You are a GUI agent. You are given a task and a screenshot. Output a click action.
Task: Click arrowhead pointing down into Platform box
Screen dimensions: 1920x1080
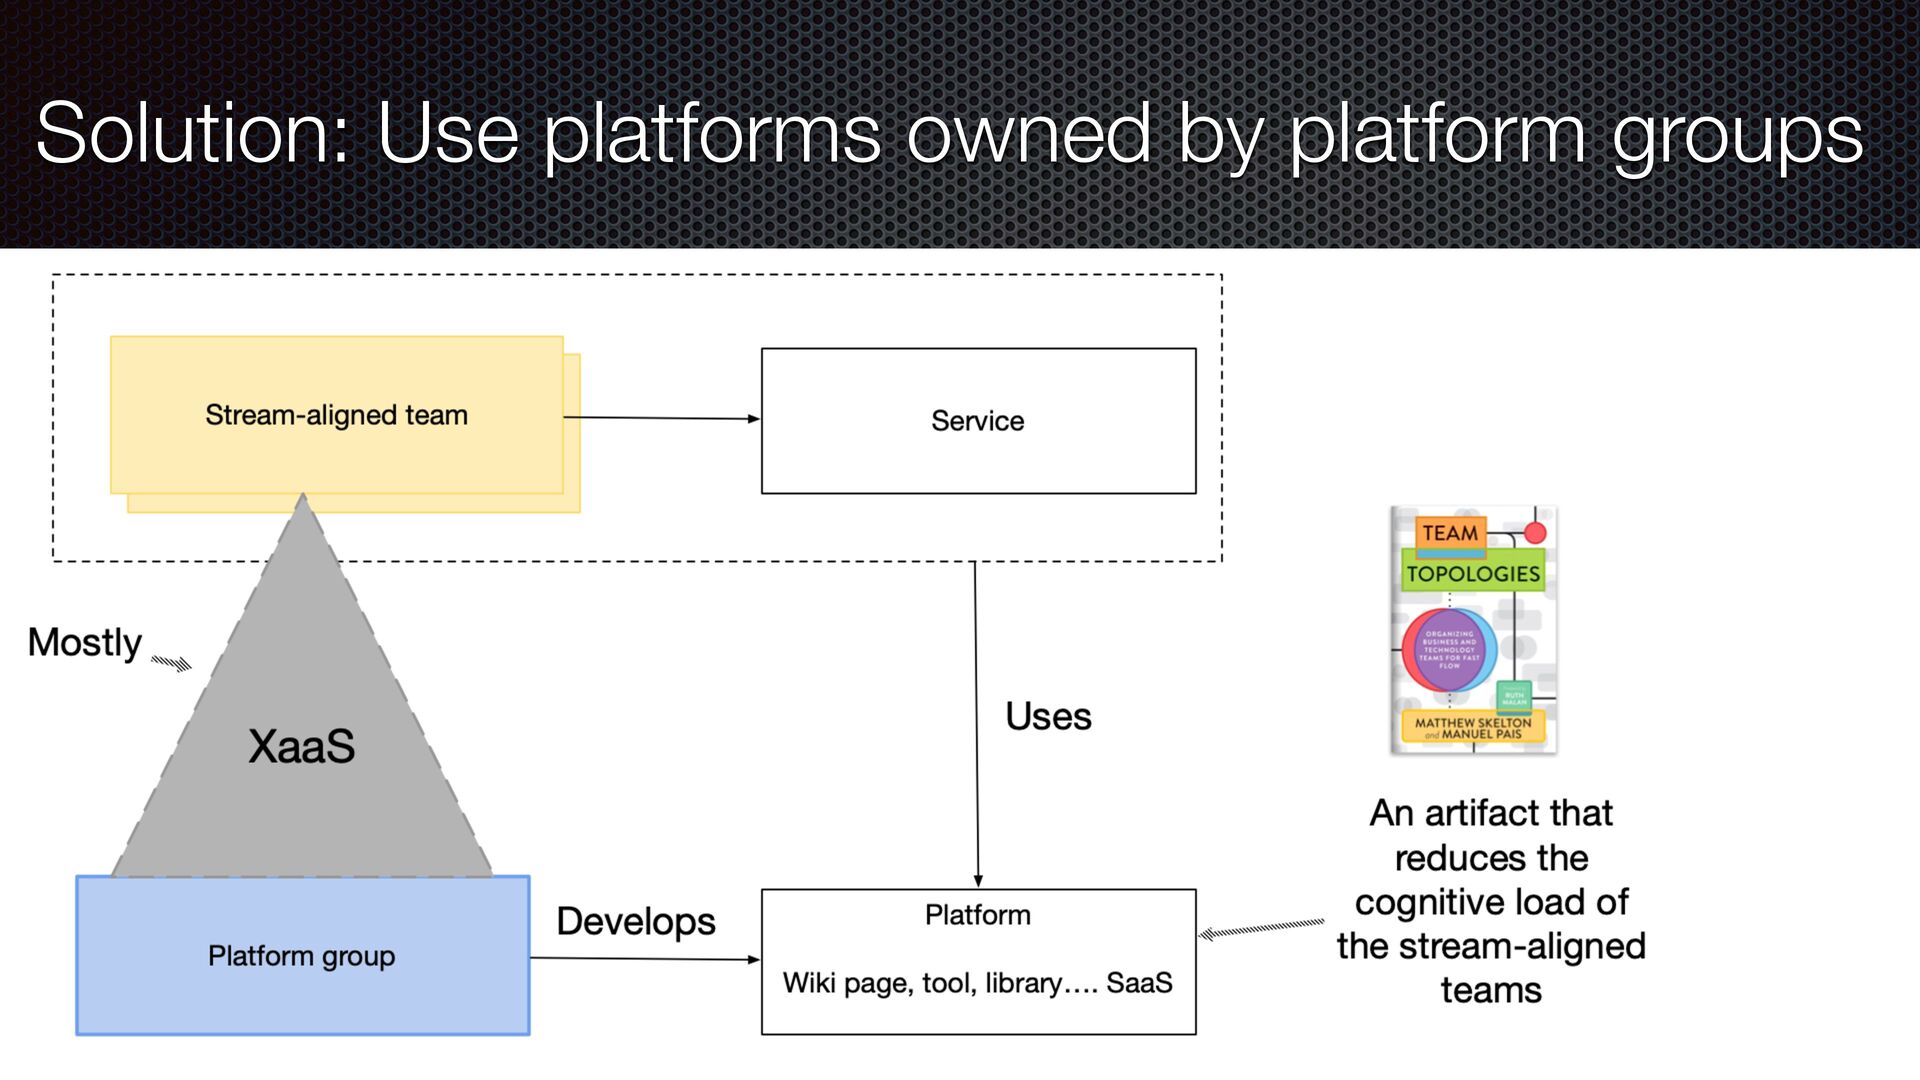[978, 880]
